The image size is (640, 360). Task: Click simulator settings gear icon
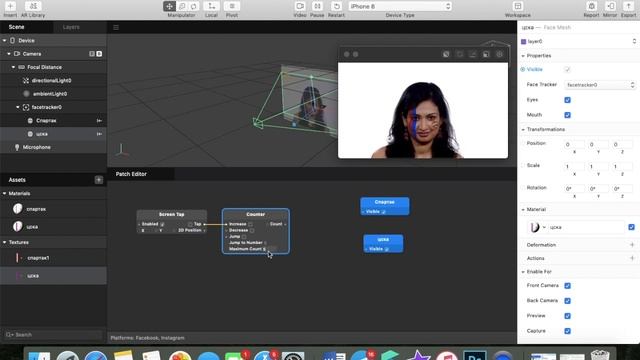point(499,54)
